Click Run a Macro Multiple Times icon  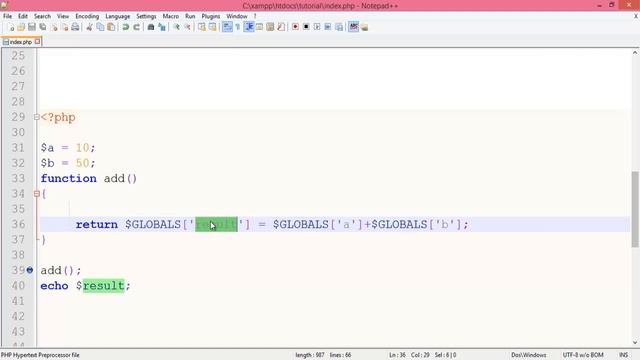pyautogui.click(x=328, y=27)
